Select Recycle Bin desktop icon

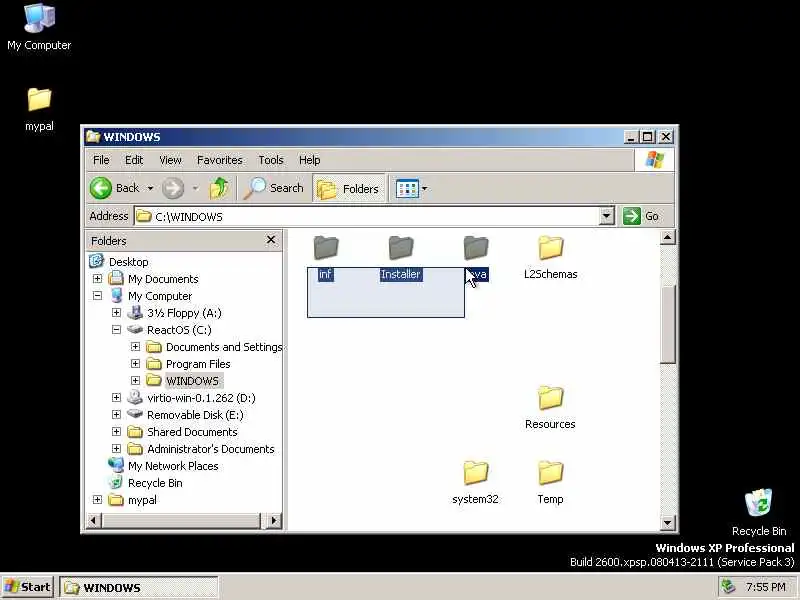[759, 513]
